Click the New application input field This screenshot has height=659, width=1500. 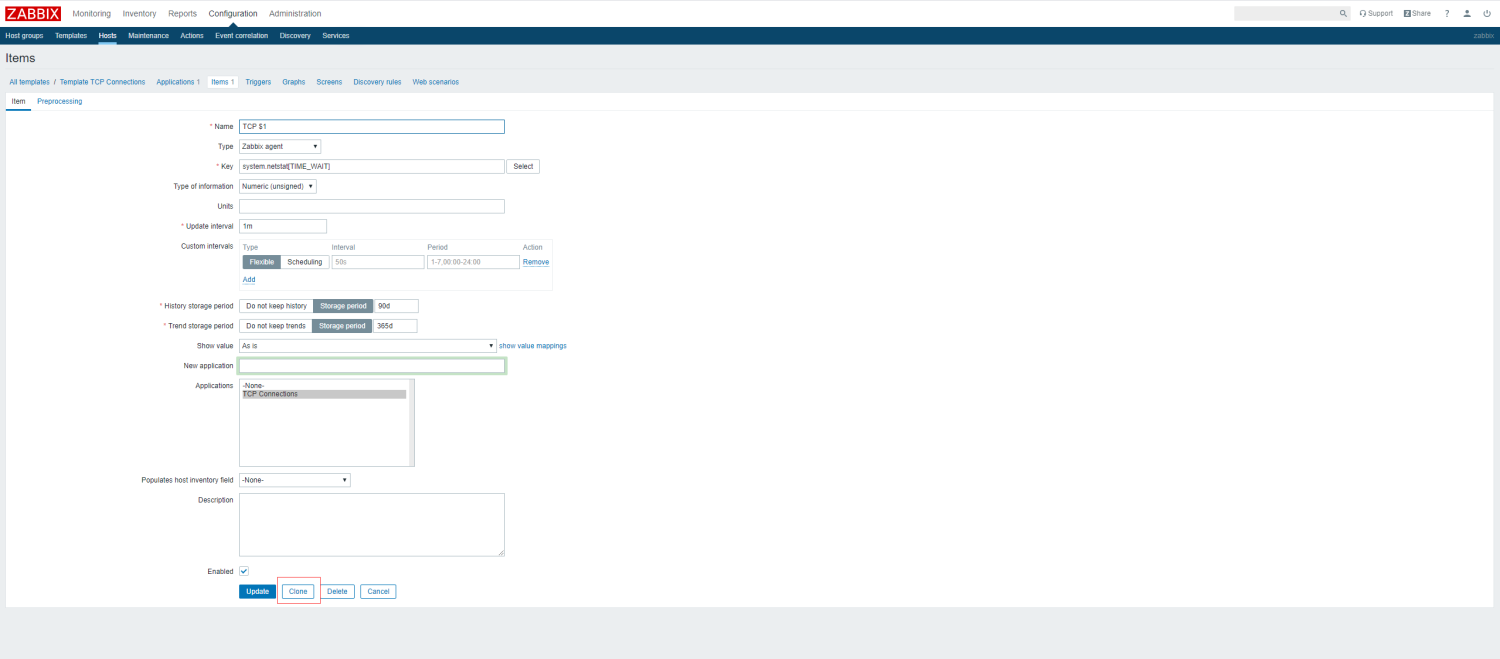(372, 366)
